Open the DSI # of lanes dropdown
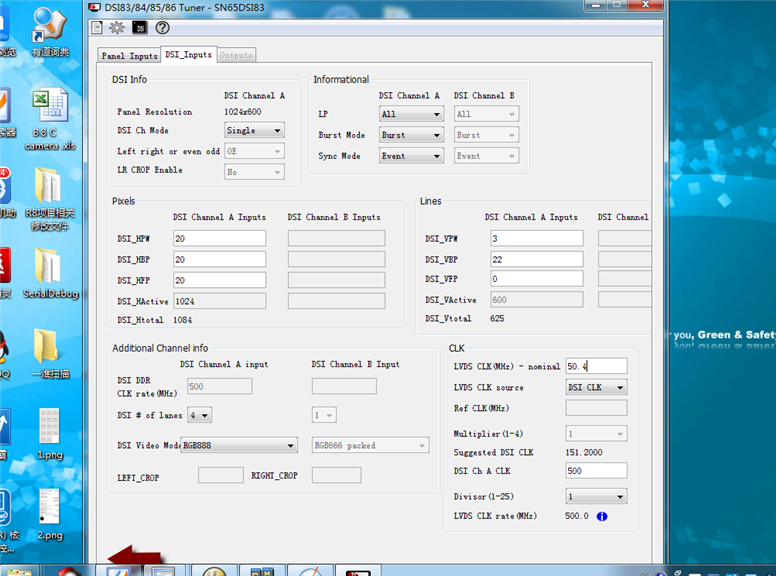 coord(199,415)
